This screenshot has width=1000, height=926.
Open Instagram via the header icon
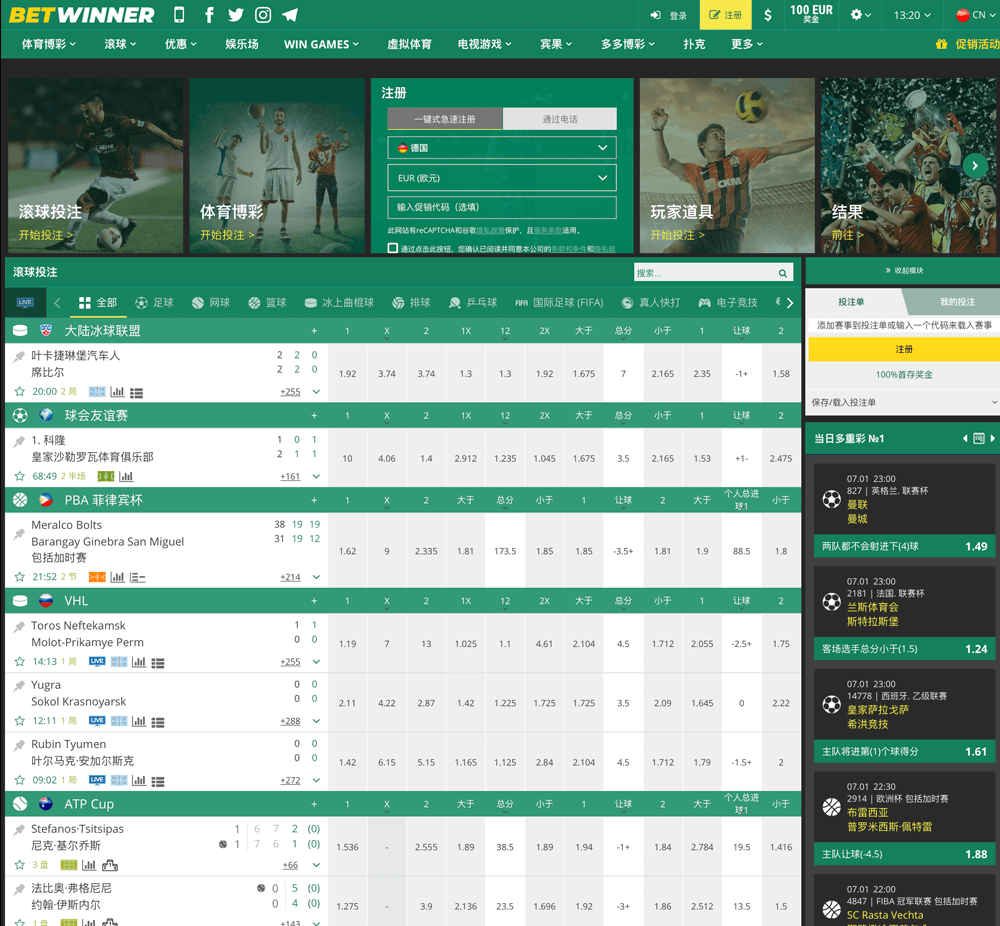coord(263,15)
